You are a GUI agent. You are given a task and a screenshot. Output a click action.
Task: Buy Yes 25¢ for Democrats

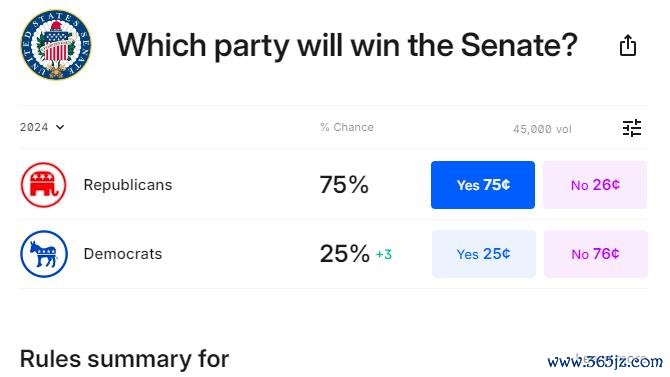(483, 254)
